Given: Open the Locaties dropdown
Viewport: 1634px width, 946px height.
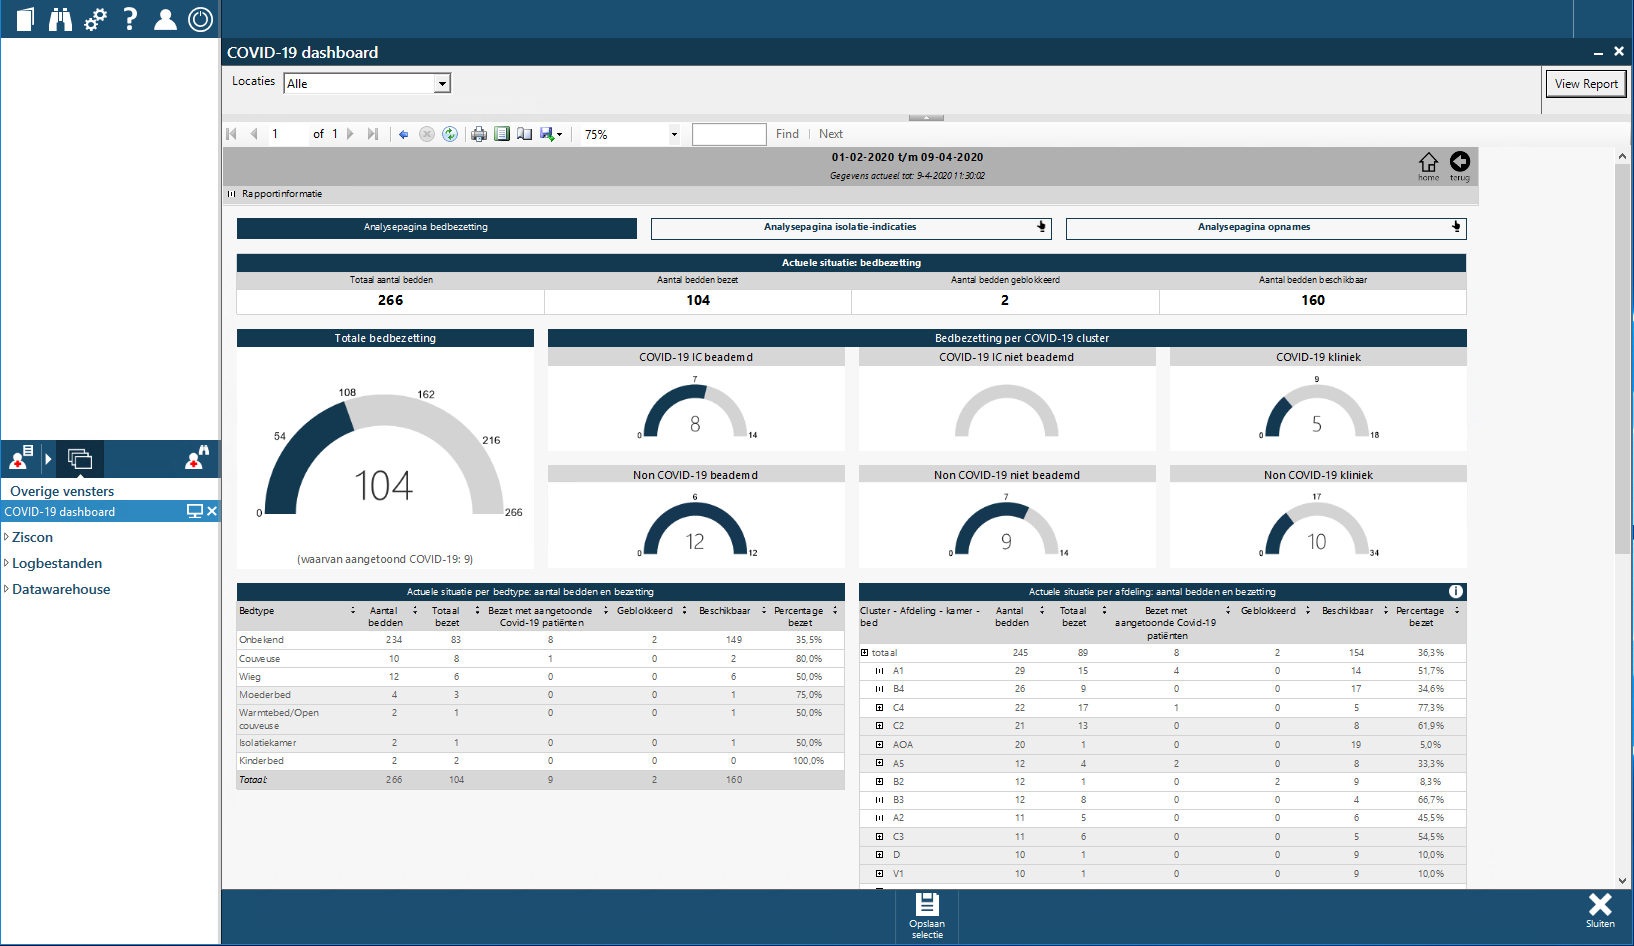Looking at the screenshot, I should click(x=442, y=84).
